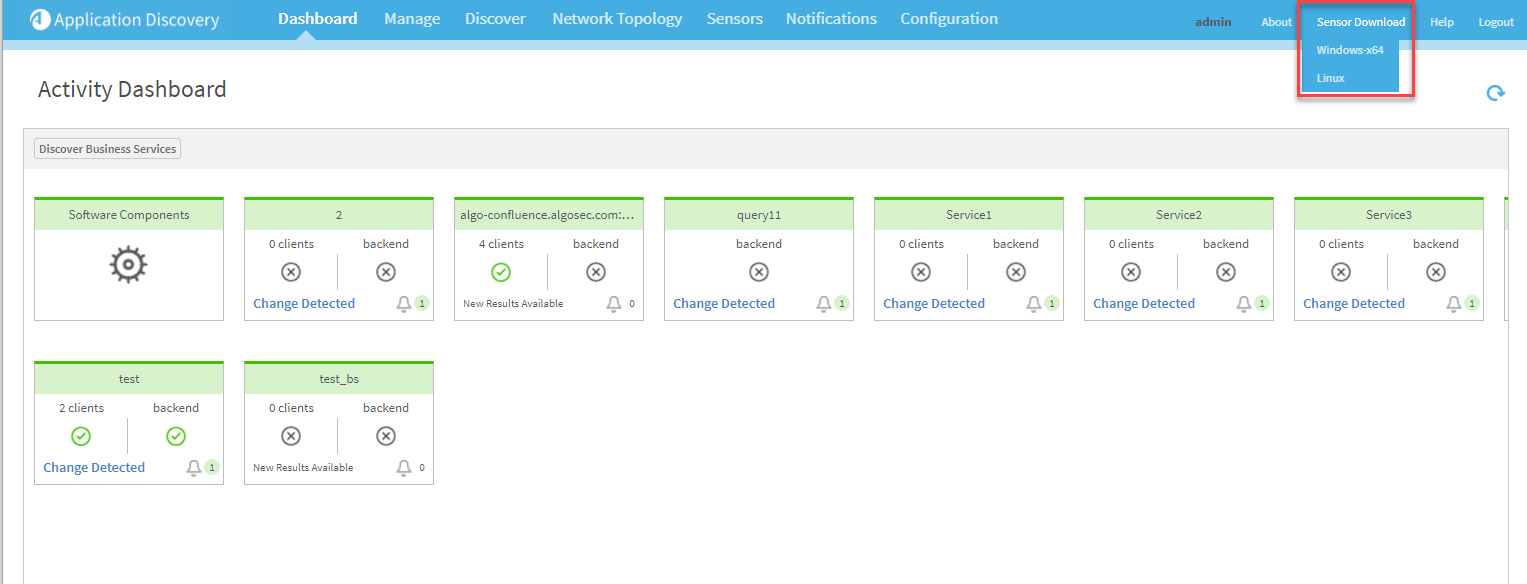The image size is (1527, 584).
Task: Click the clients status icon in Service2 card
Action: pyautogui.click(x=1130, y=272)
